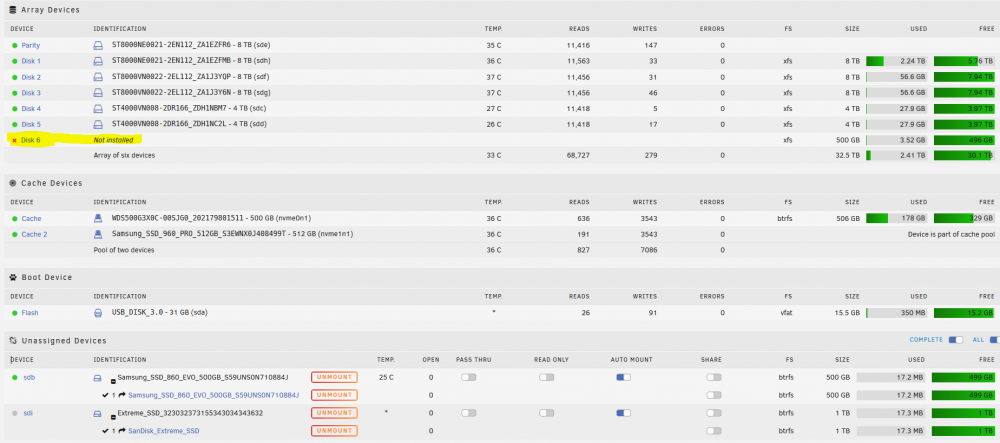
Task: Click the Disk 1 used space bar
Action: pos(897,61)
